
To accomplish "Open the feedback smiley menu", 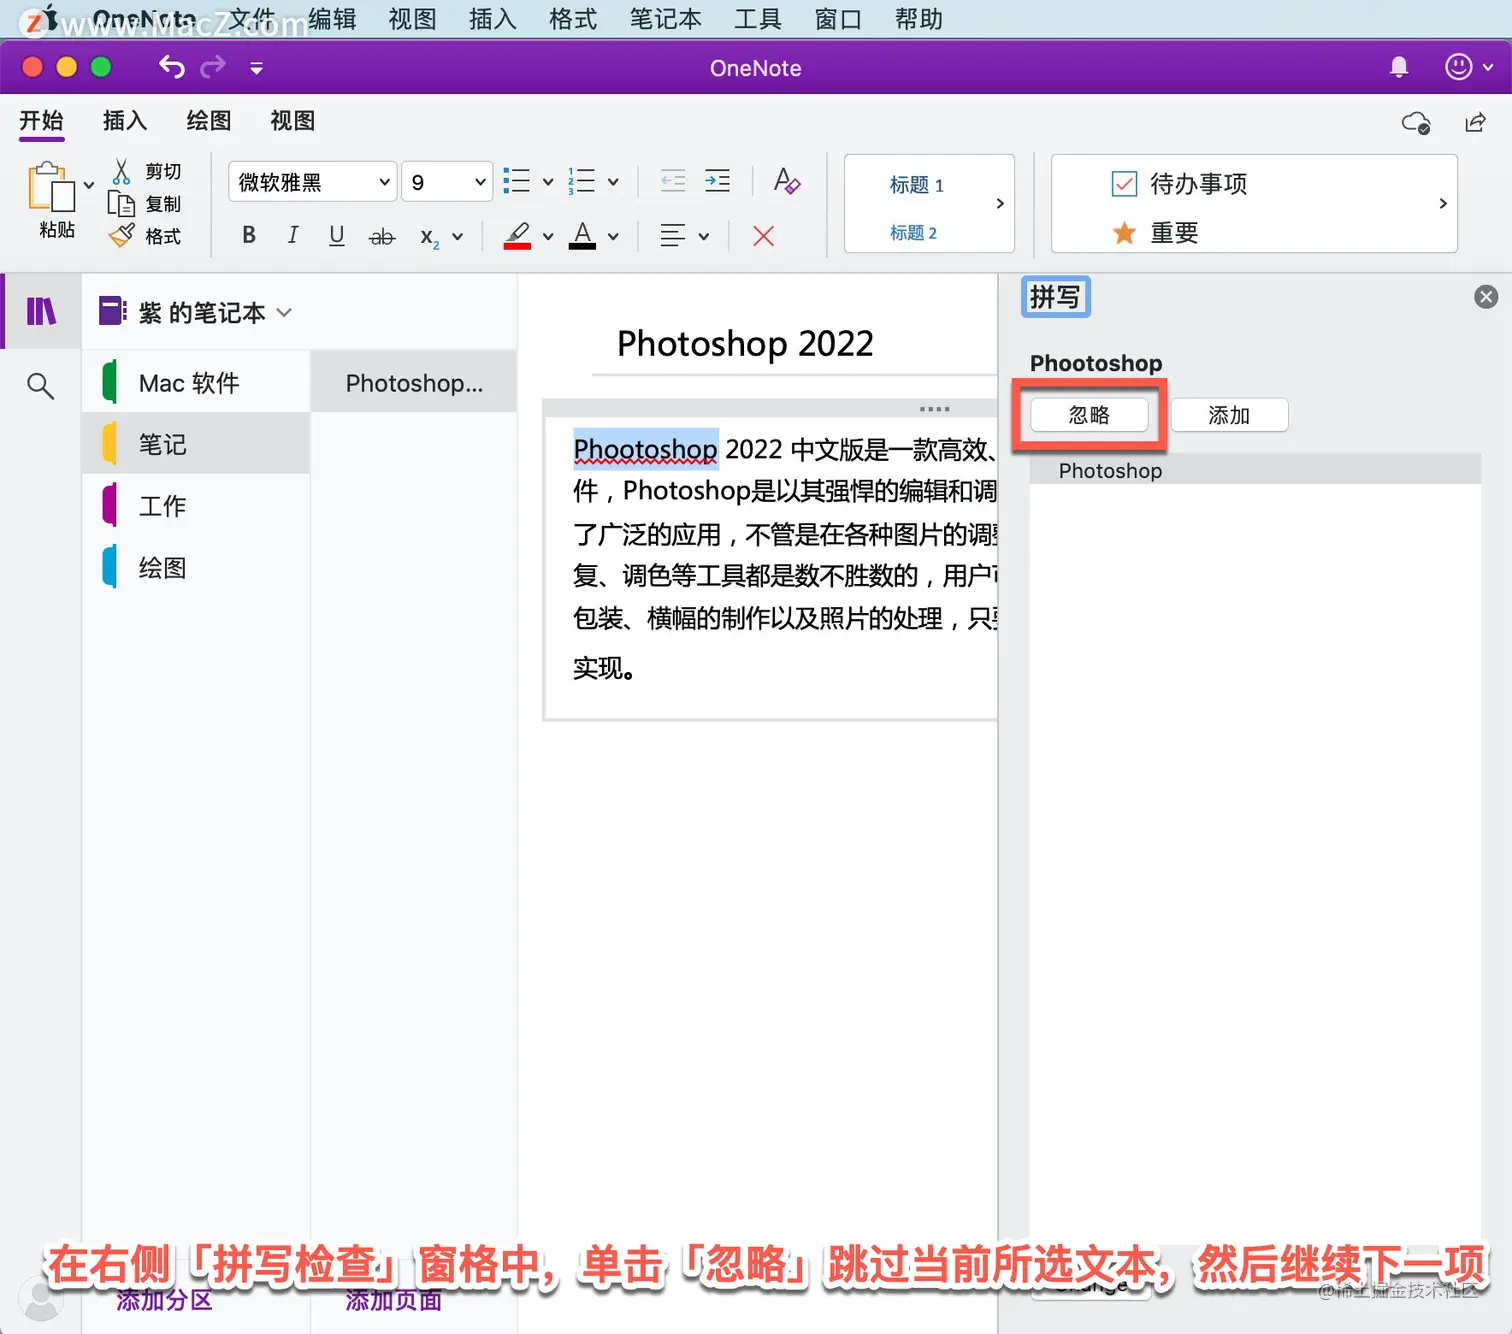I will (1468, 67).
